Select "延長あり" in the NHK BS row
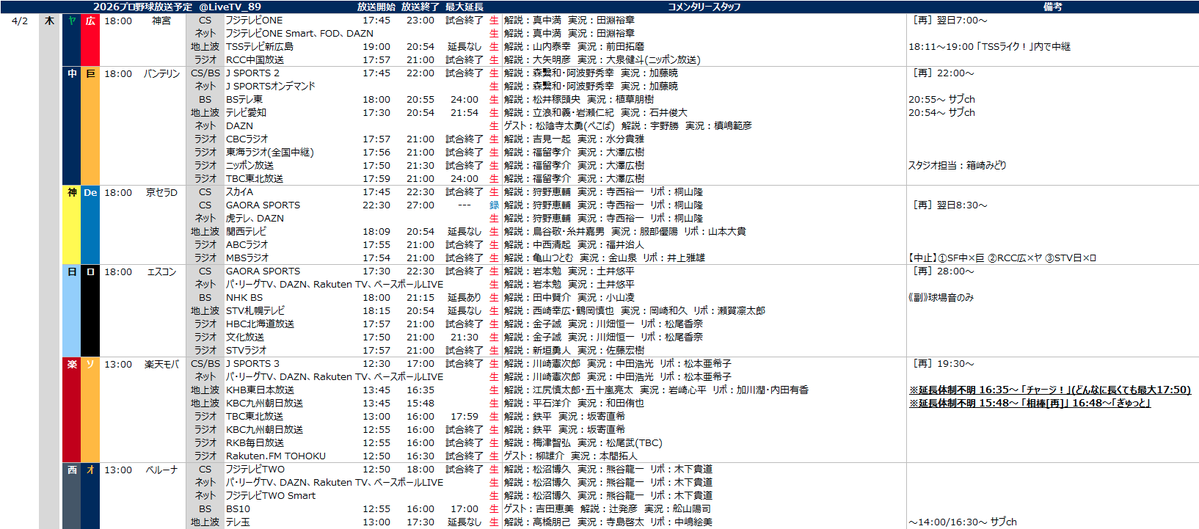Viewport: 1199px width, 529px height. point(464,297)
